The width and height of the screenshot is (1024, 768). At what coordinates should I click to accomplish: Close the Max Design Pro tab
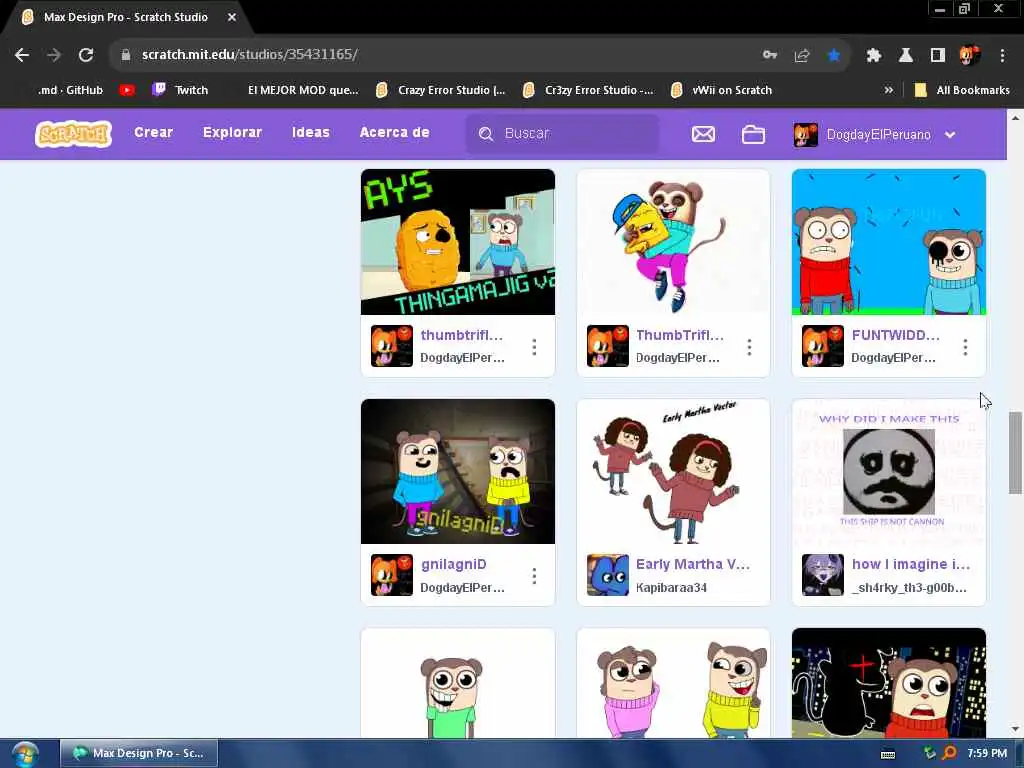pos(232,18)
